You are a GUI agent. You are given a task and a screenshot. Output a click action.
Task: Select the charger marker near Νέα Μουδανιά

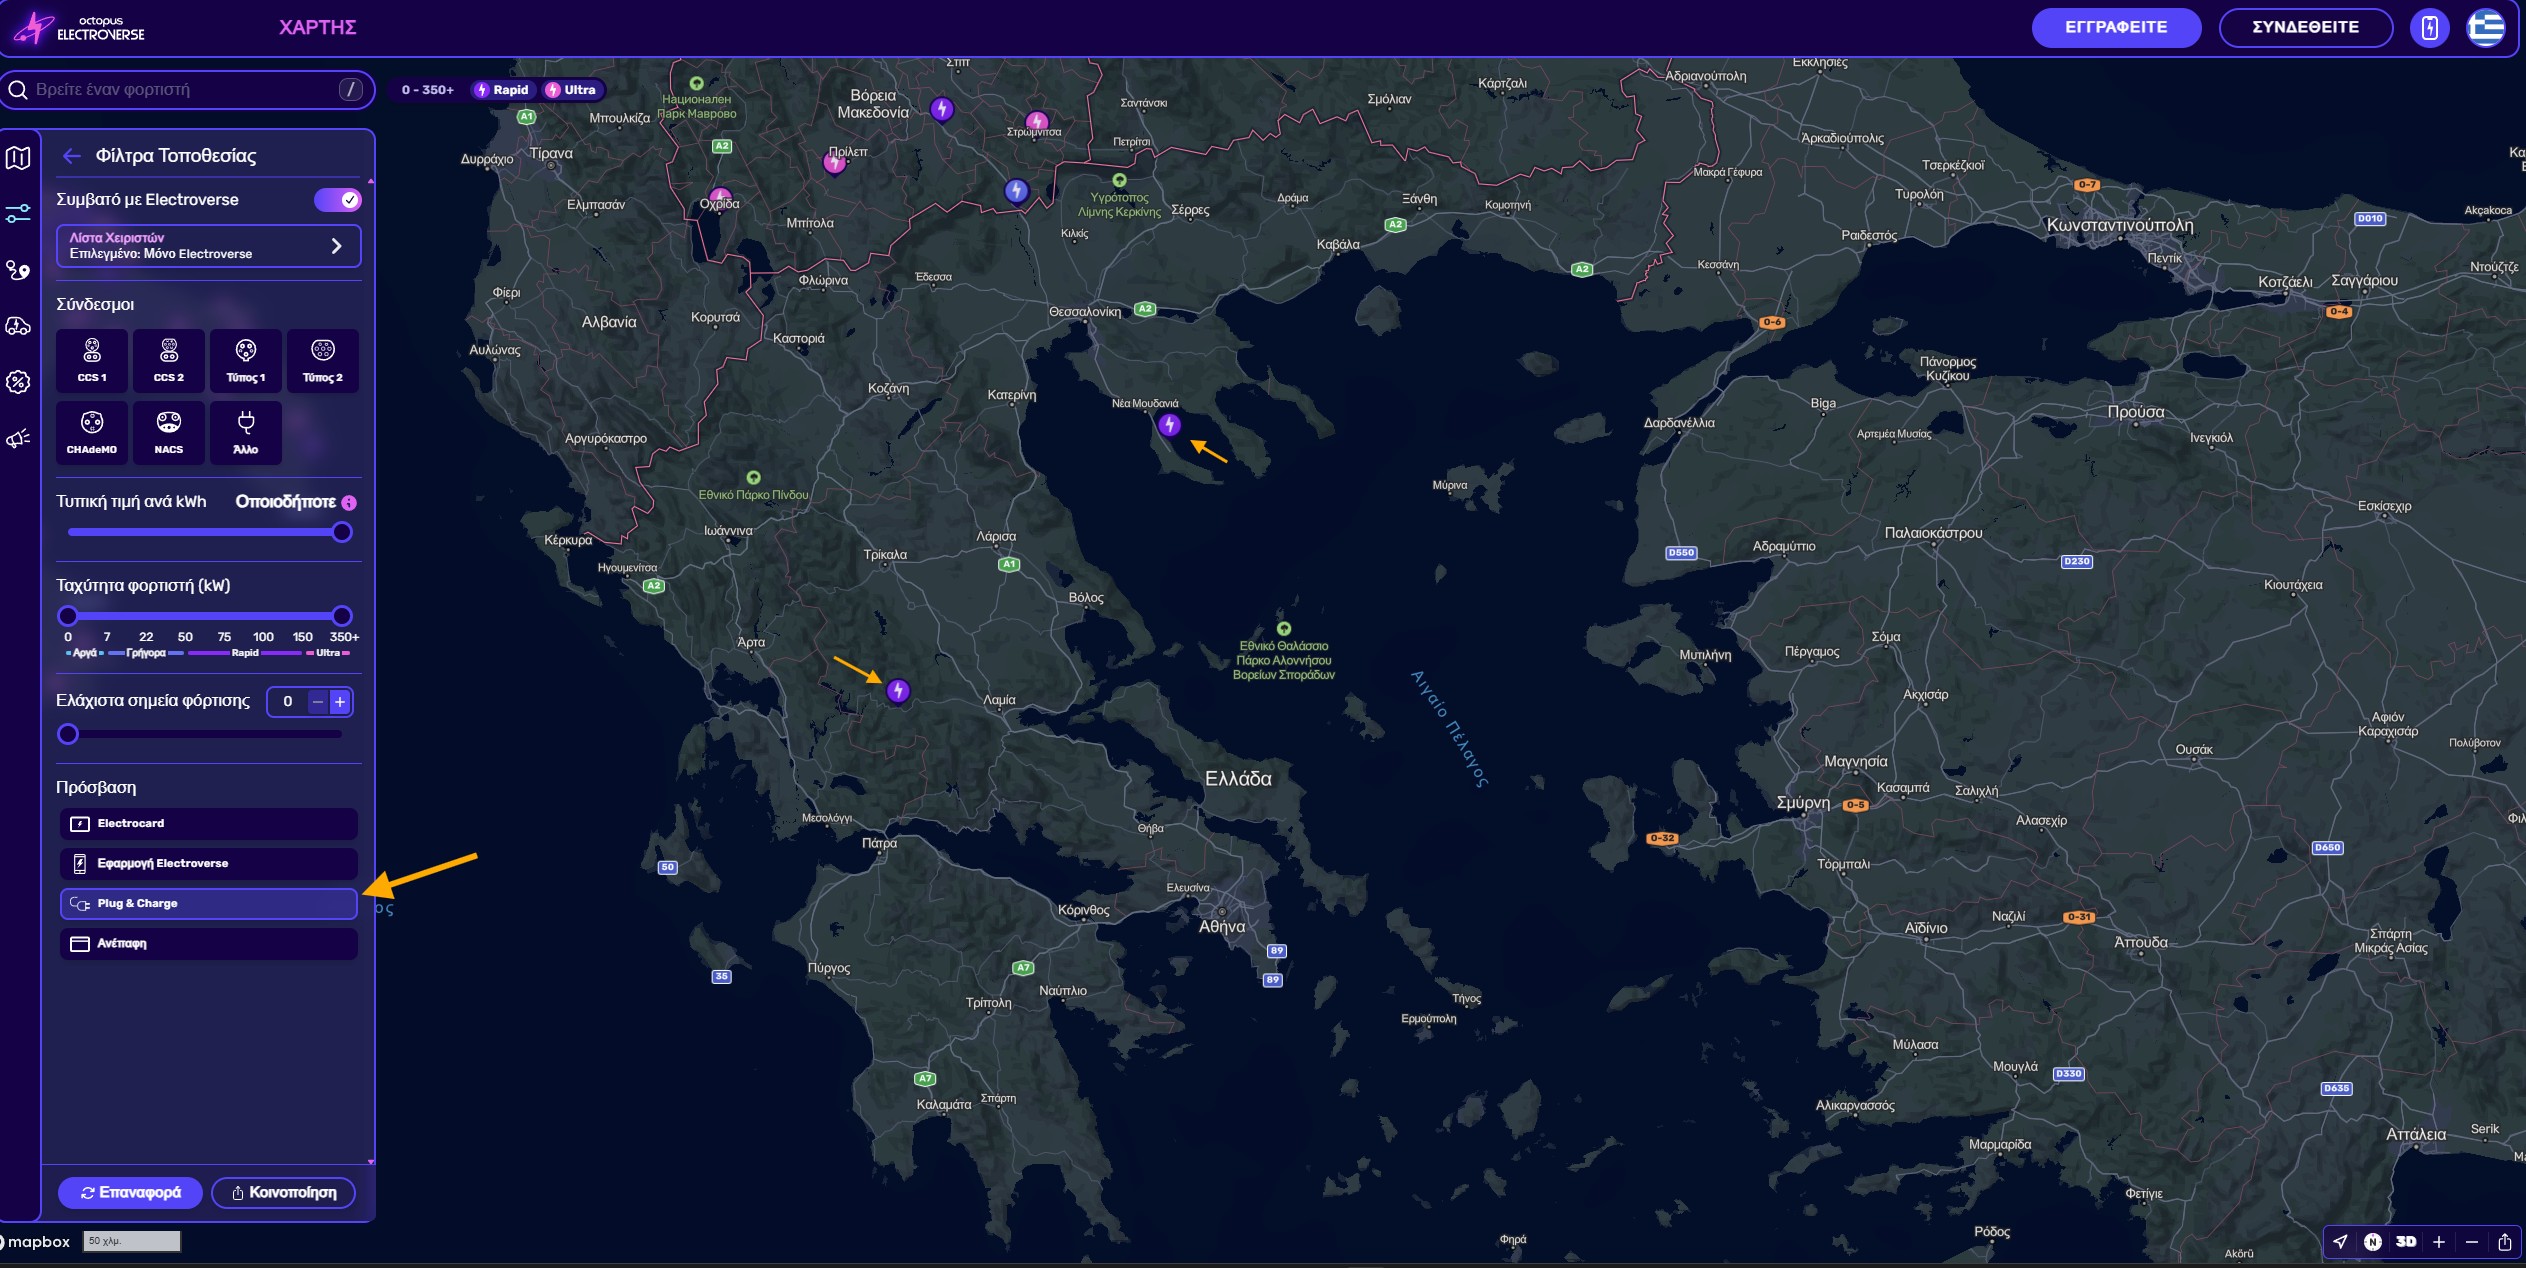(x=1169, y=425)
